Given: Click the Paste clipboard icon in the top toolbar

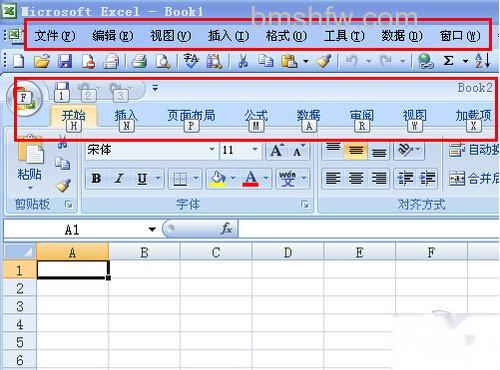Looking at the screenshot, I should tap(289, 61).
